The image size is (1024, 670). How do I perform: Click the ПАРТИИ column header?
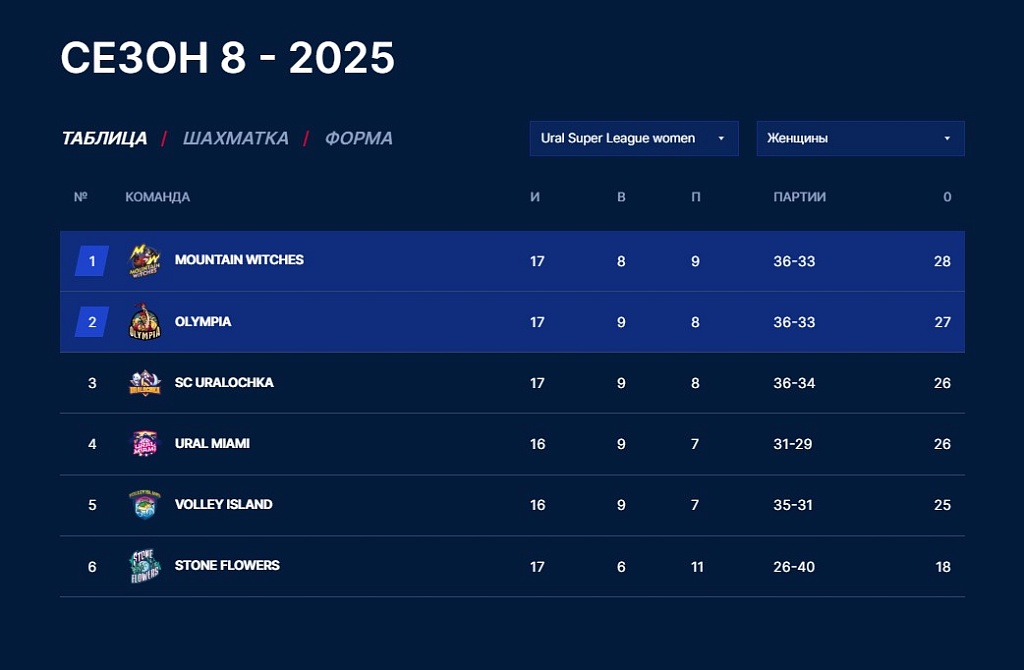pyautogui.click(x=799, y=197)
